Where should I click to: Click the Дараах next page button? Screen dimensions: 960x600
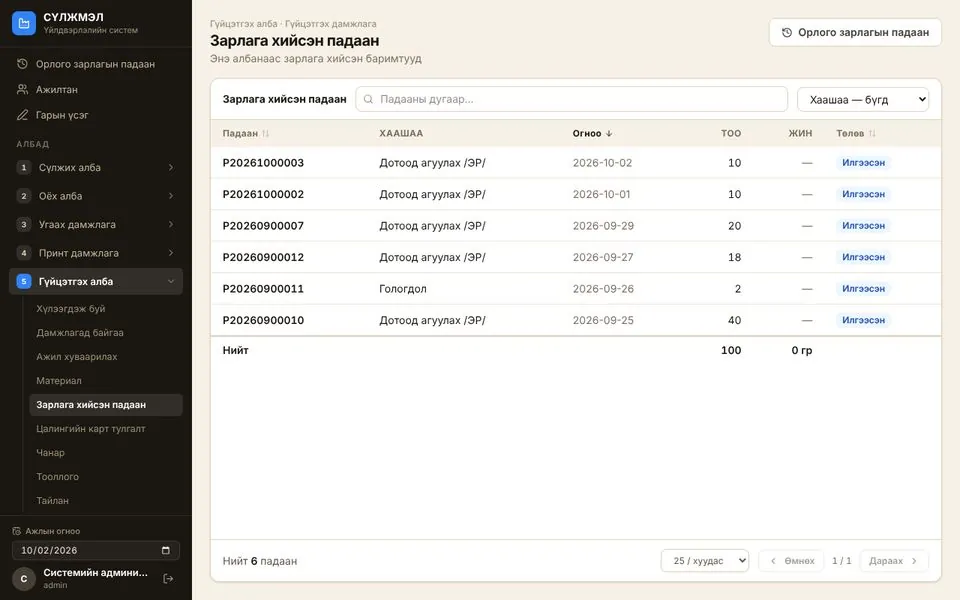894,561
